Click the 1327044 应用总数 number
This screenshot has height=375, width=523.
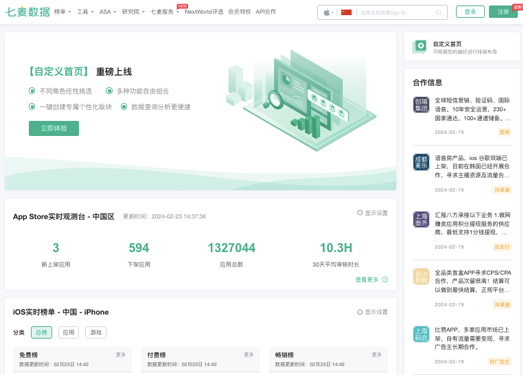231,248
